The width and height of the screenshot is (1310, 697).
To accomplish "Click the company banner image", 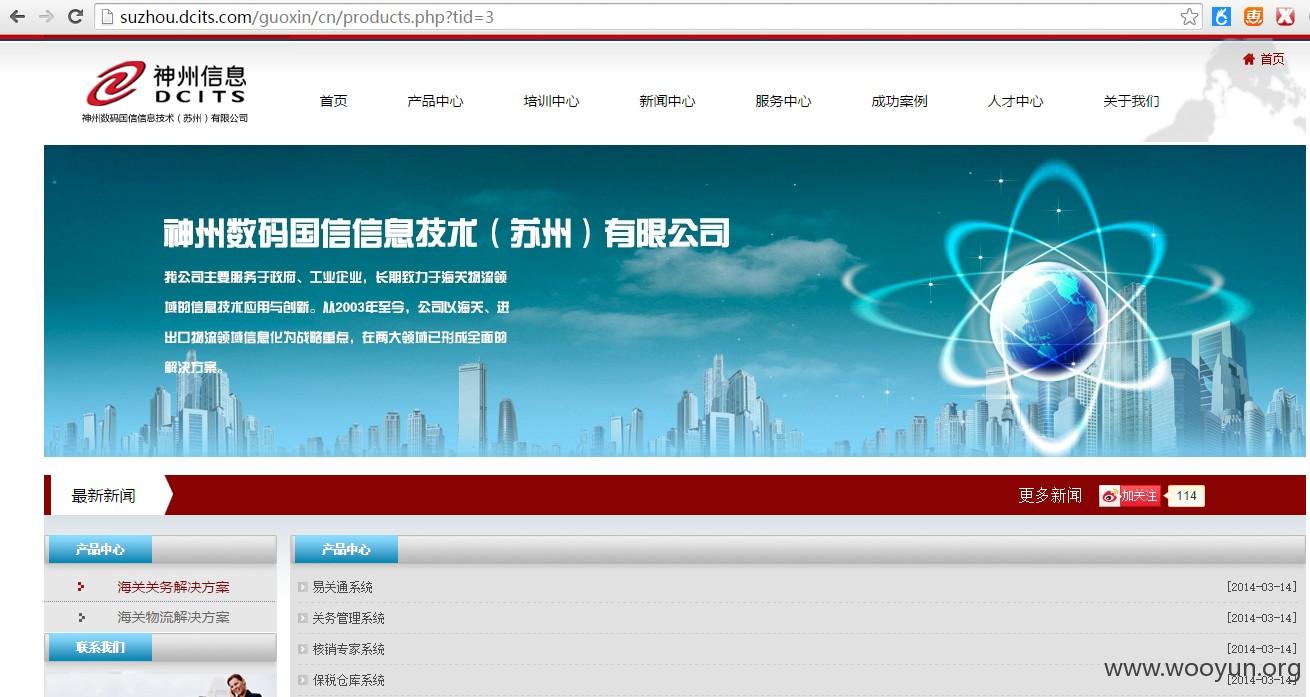I will (x=675, y=301).
